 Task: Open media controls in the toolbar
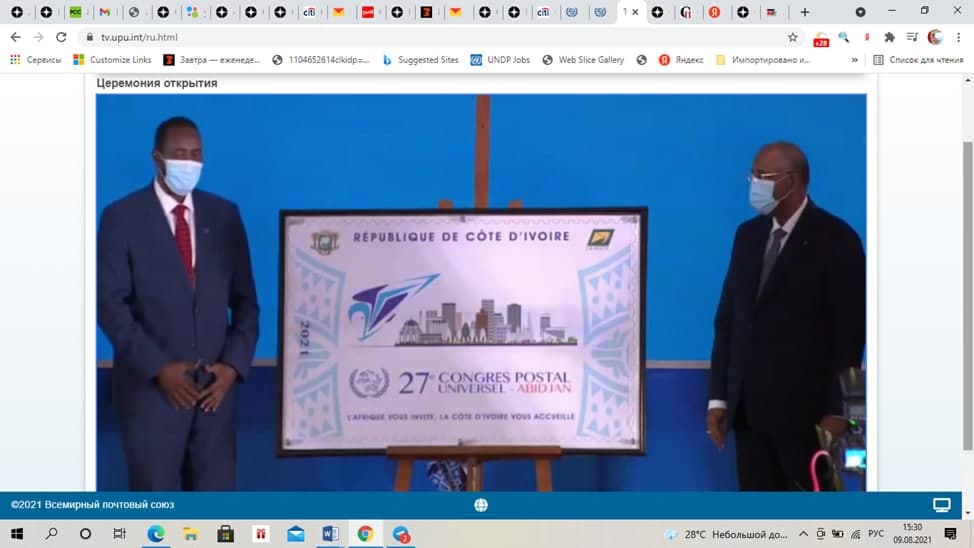tap(912, 37)
